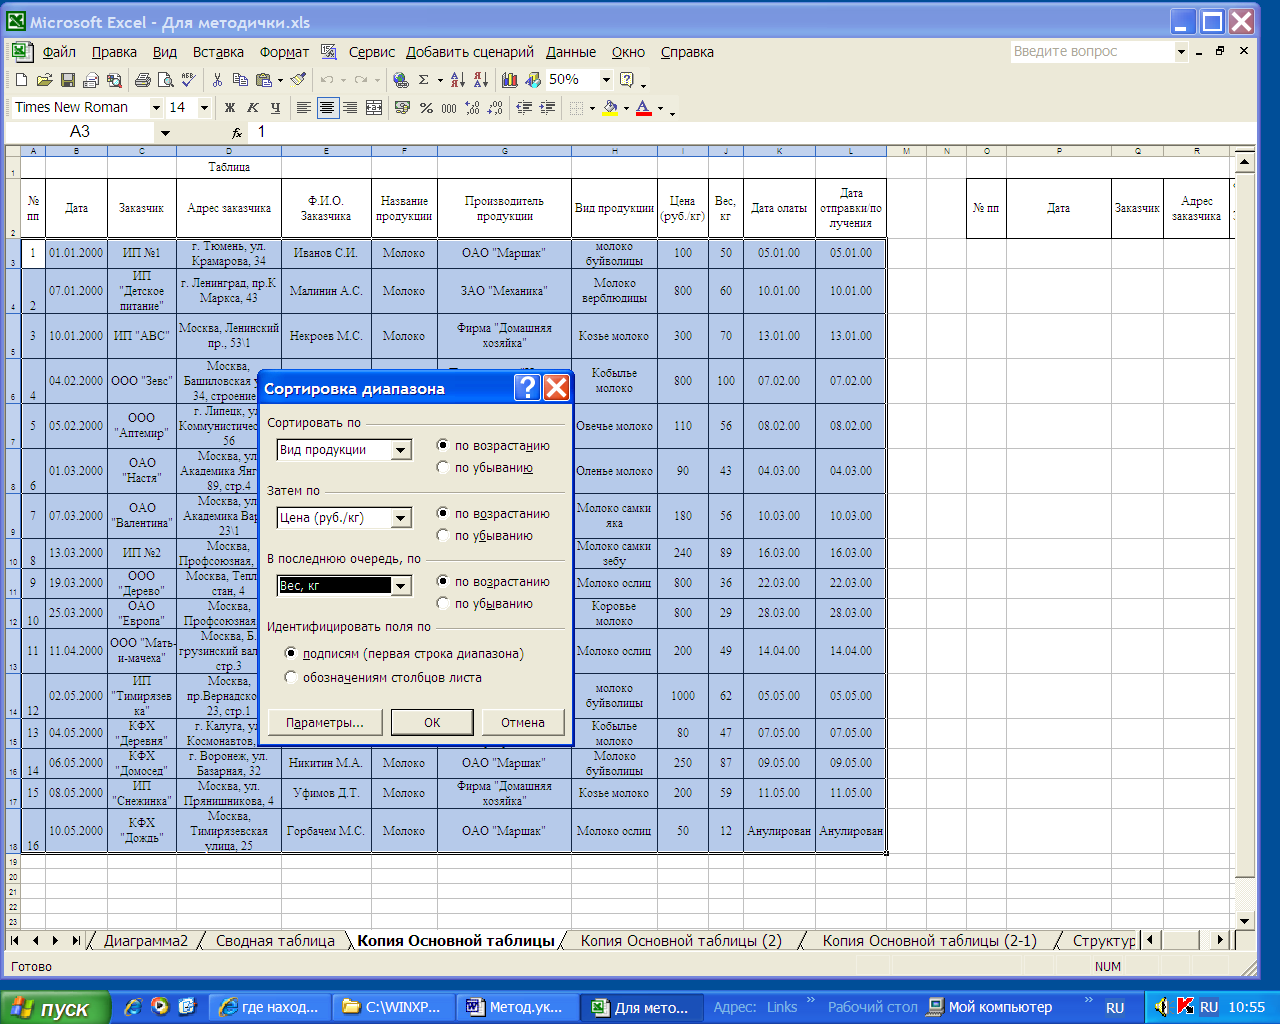Click the Fill Color paint bucket swatch
This screenshot has height=1024, width=1280.
coord(609,107)
